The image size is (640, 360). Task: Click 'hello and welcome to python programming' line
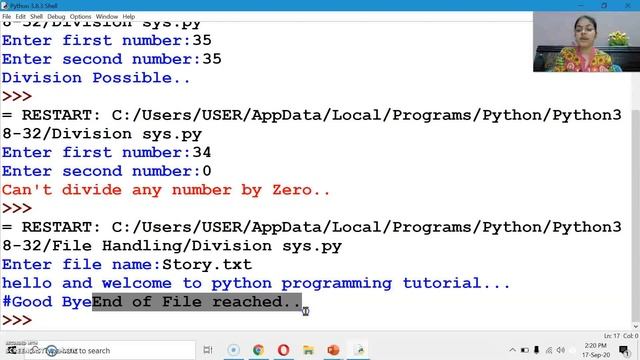tap(256, 284)
